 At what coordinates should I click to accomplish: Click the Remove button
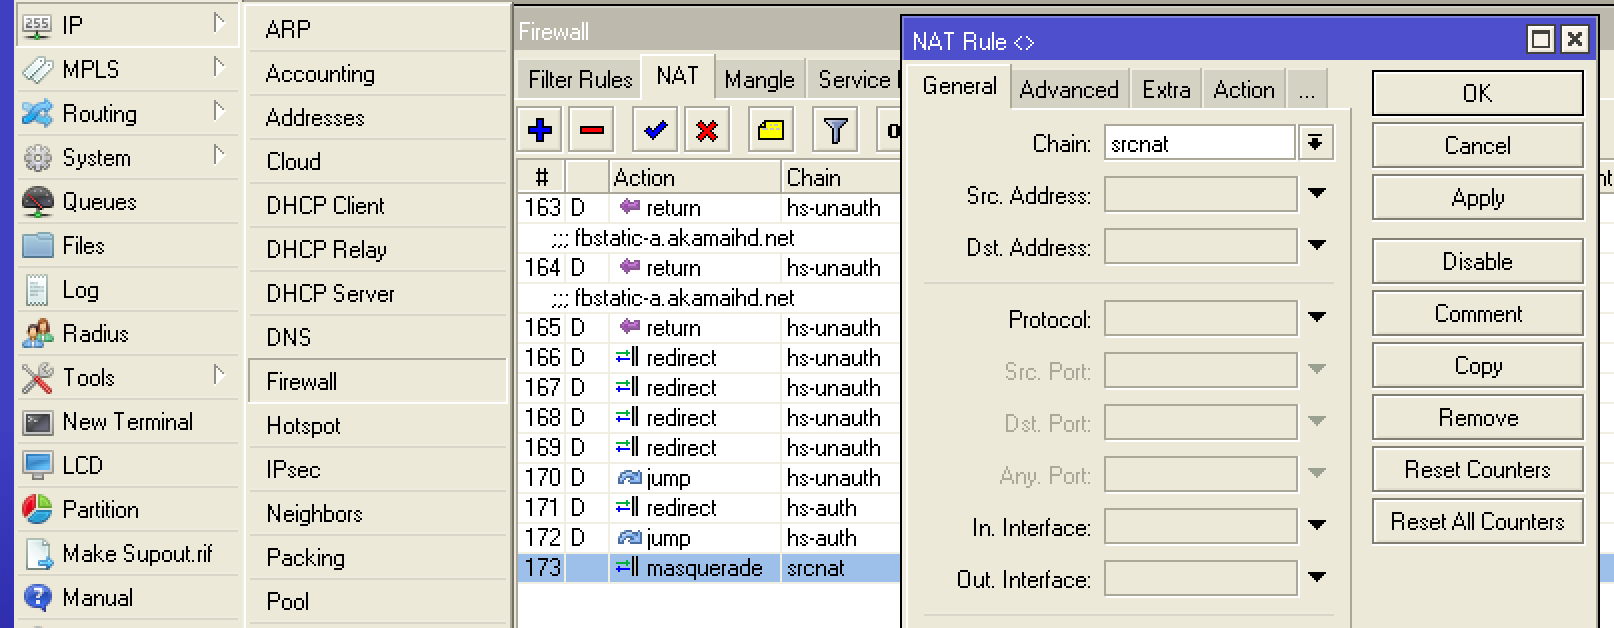(1477, 418)
